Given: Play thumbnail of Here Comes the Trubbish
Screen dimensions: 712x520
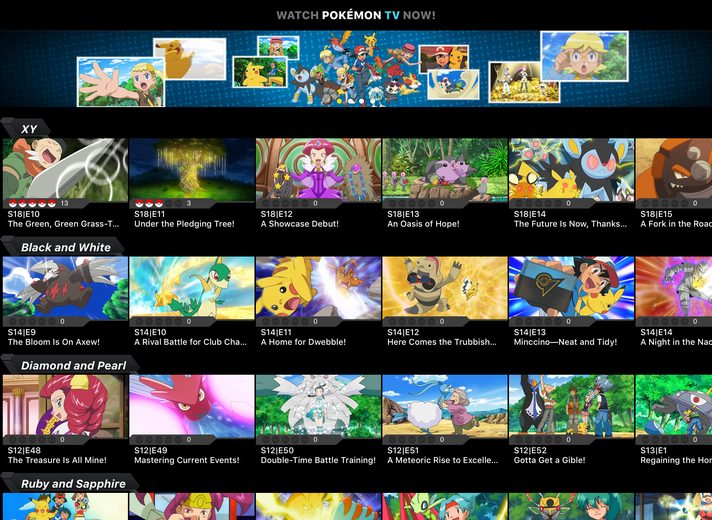Looking at the screenshot, I should pos(445,288).
